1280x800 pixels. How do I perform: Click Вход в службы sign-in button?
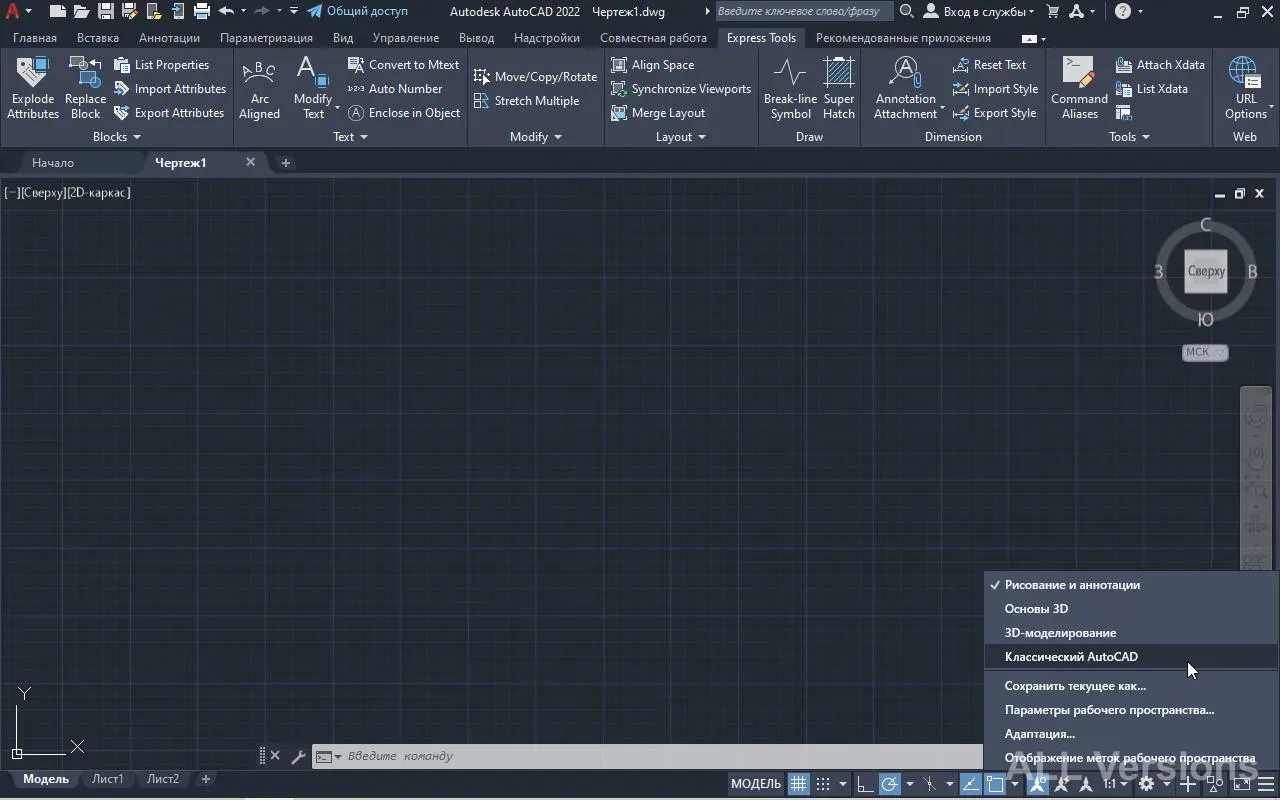click(x=978, y=12)
